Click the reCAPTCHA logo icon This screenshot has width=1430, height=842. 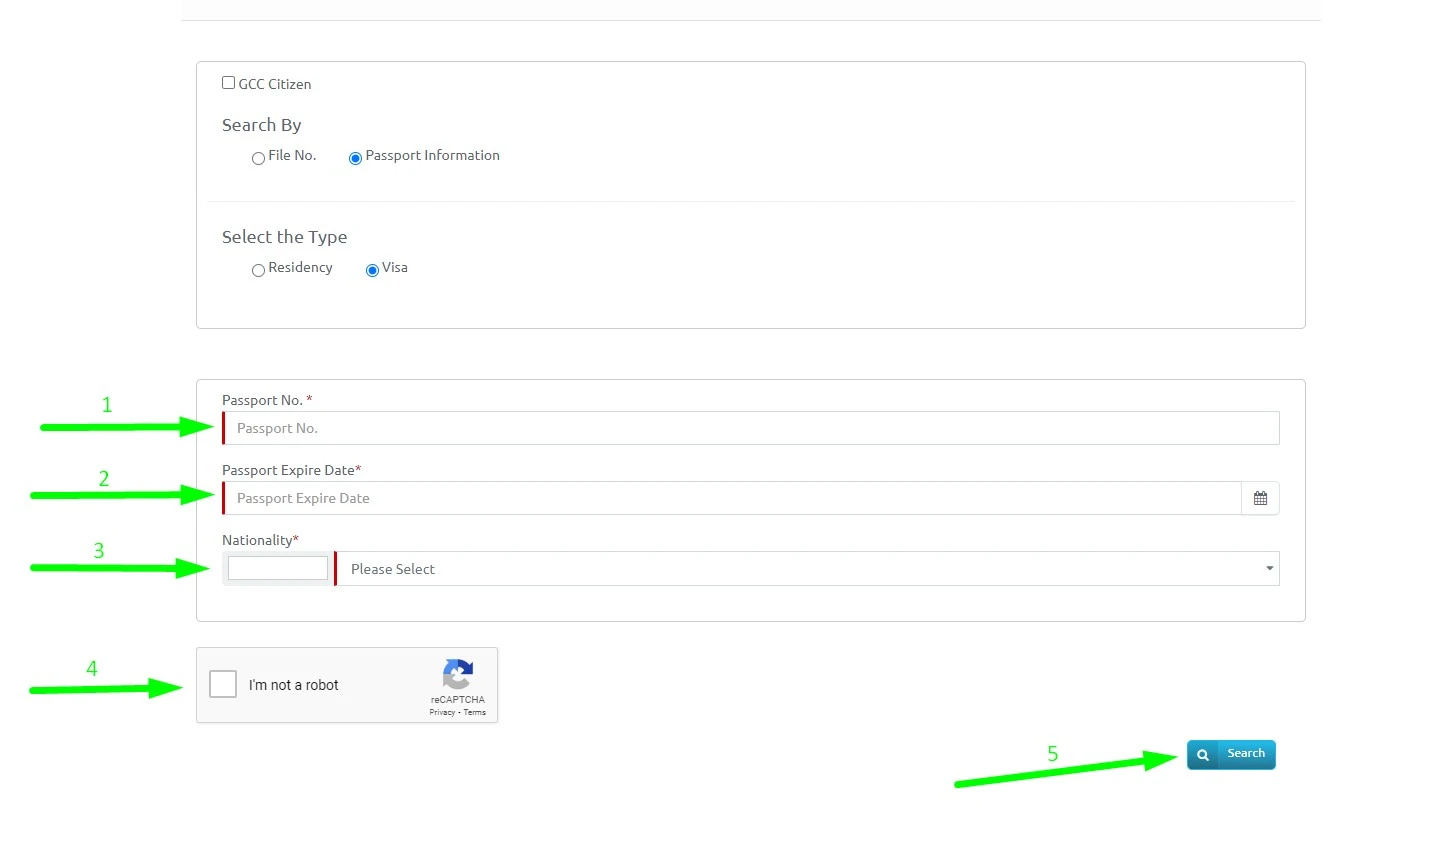[x=458, y=674]
